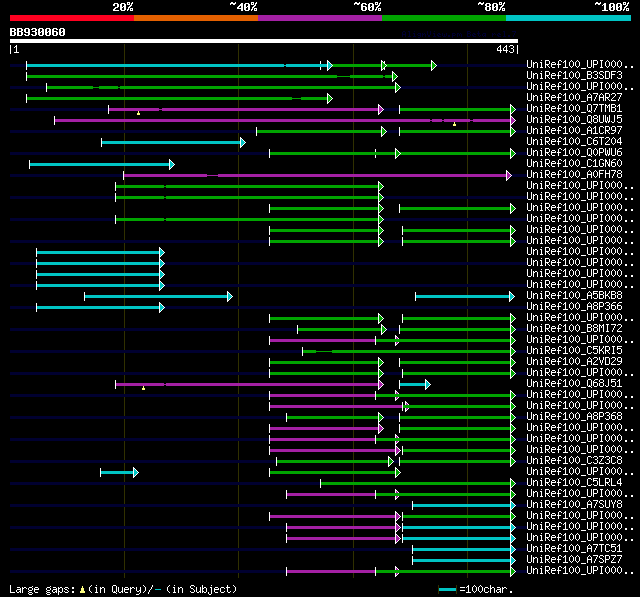
Task: Select the UniRef100_A8P366 hit label
Action: pyautogui.click(x=574, y=306)
